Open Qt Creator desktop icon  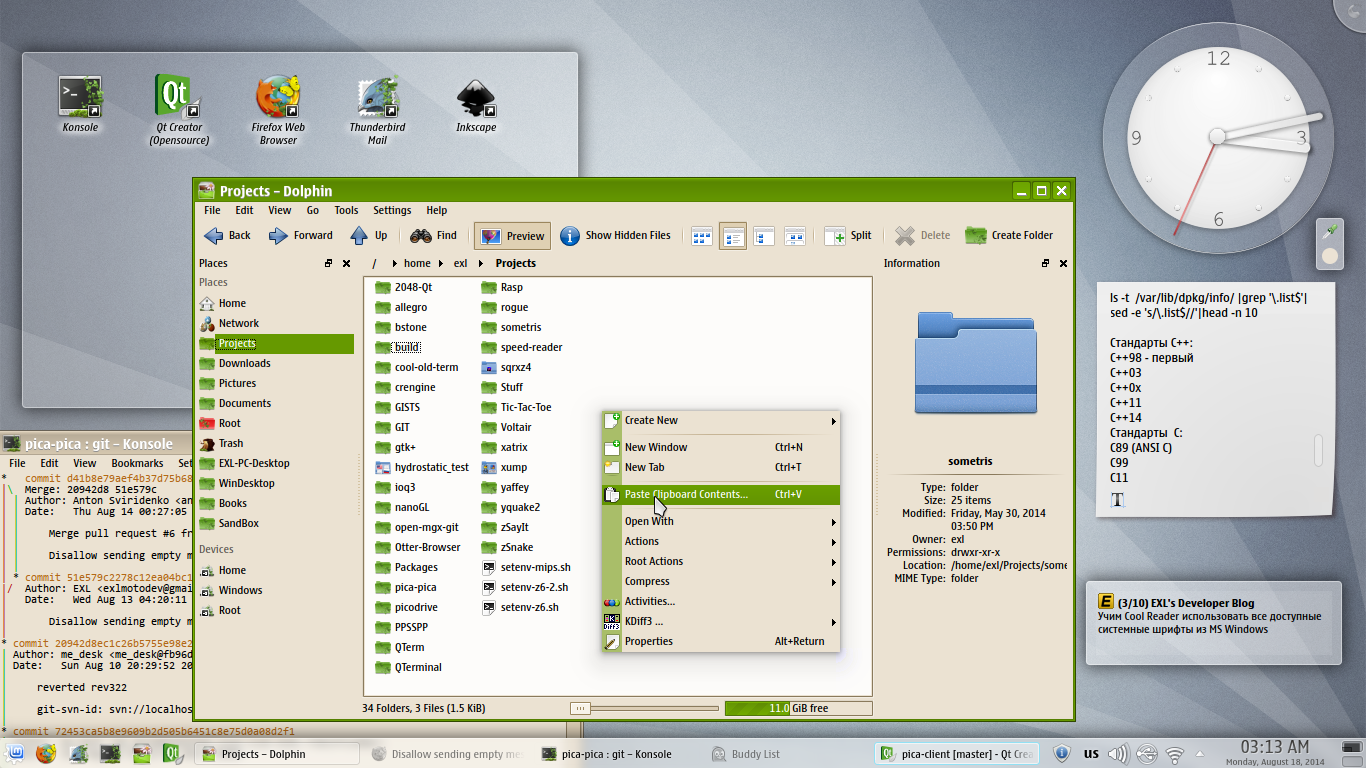179,111
